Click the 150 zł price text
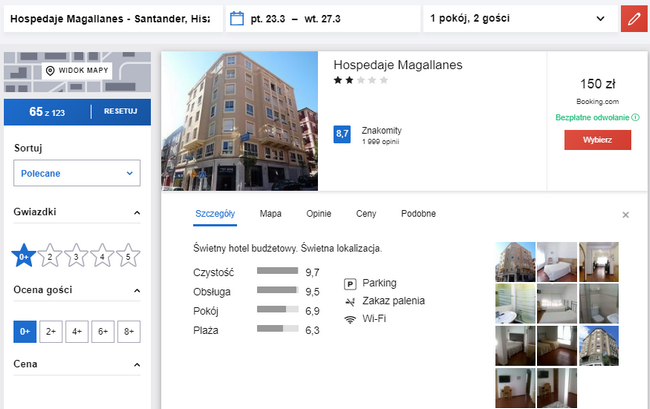Image resolution: width=650 pixels, height=409 pixels. (x=597, y=84)
